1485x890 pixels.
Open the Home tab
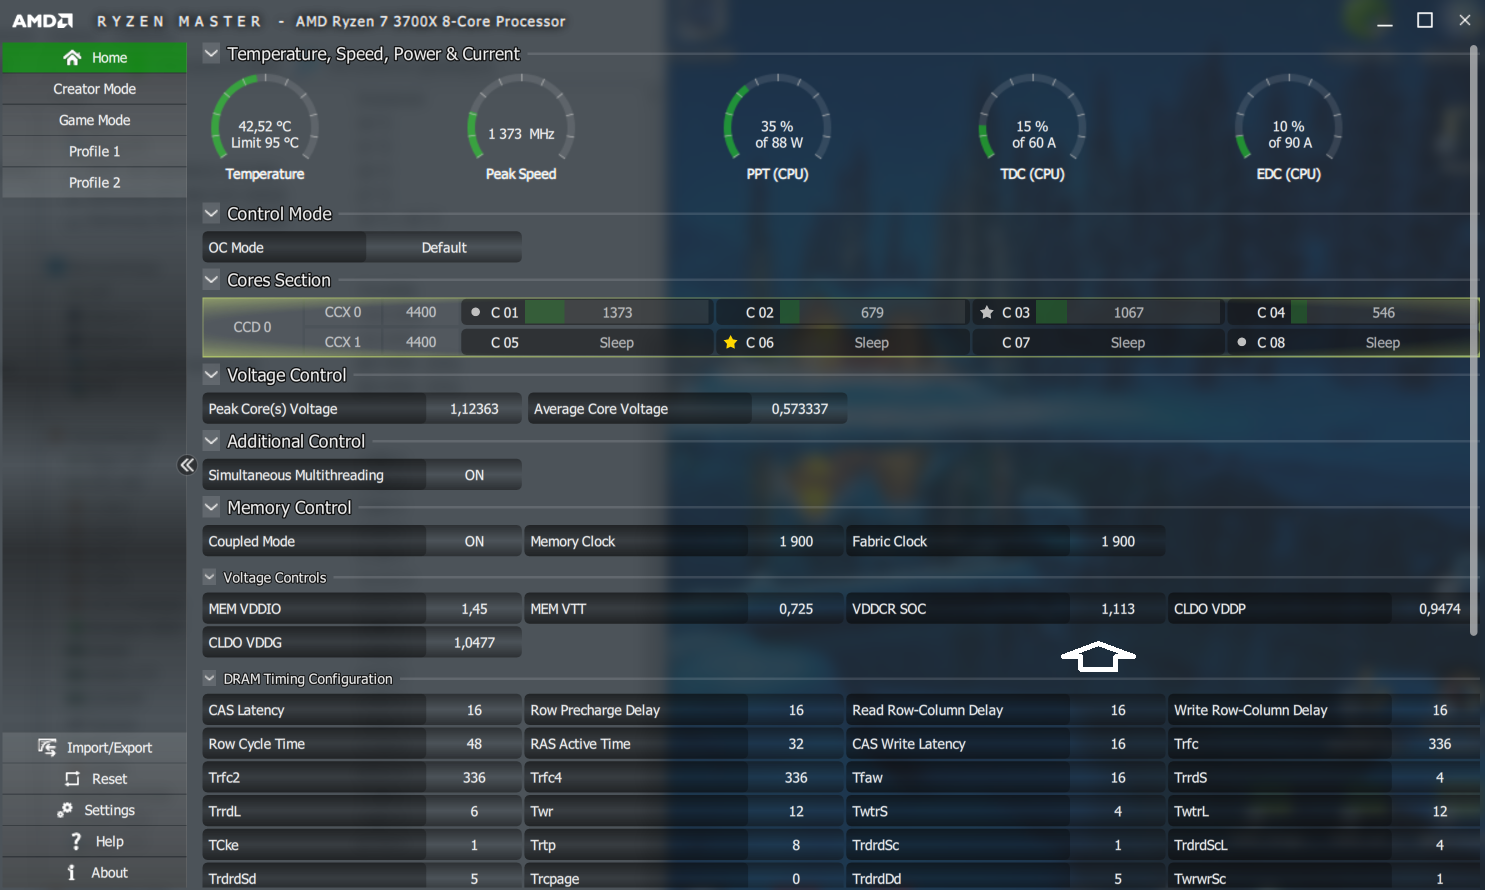tap(95, 58)
